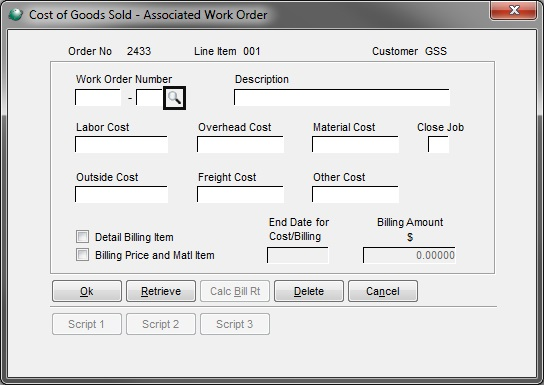Select the Freight Cost field
Viewport: 544px width, 385px height.
coord(240,194)
